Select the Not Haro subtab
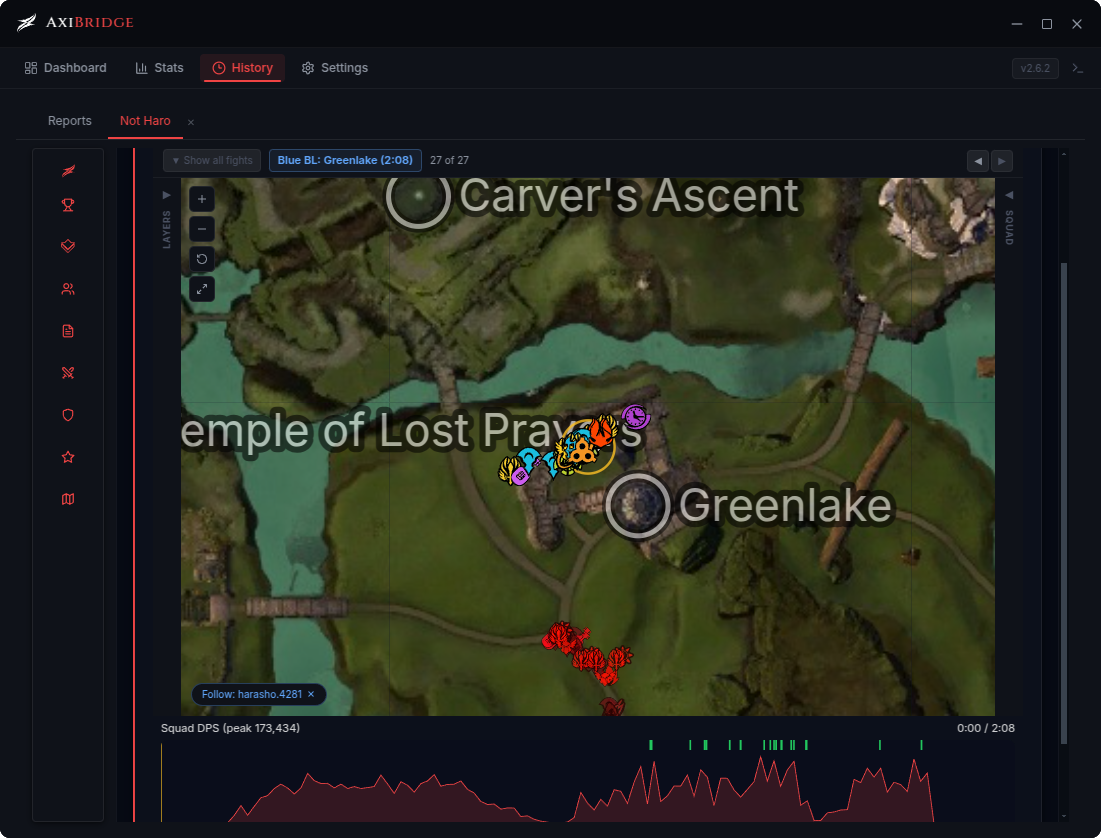Viewport: 1101px width, 838px height. coord(145,121)
